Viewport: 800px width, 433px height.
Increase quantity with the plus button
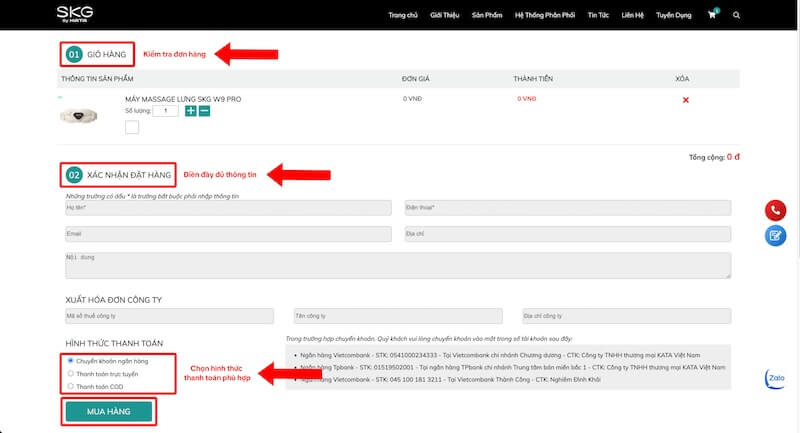(191, 111)
